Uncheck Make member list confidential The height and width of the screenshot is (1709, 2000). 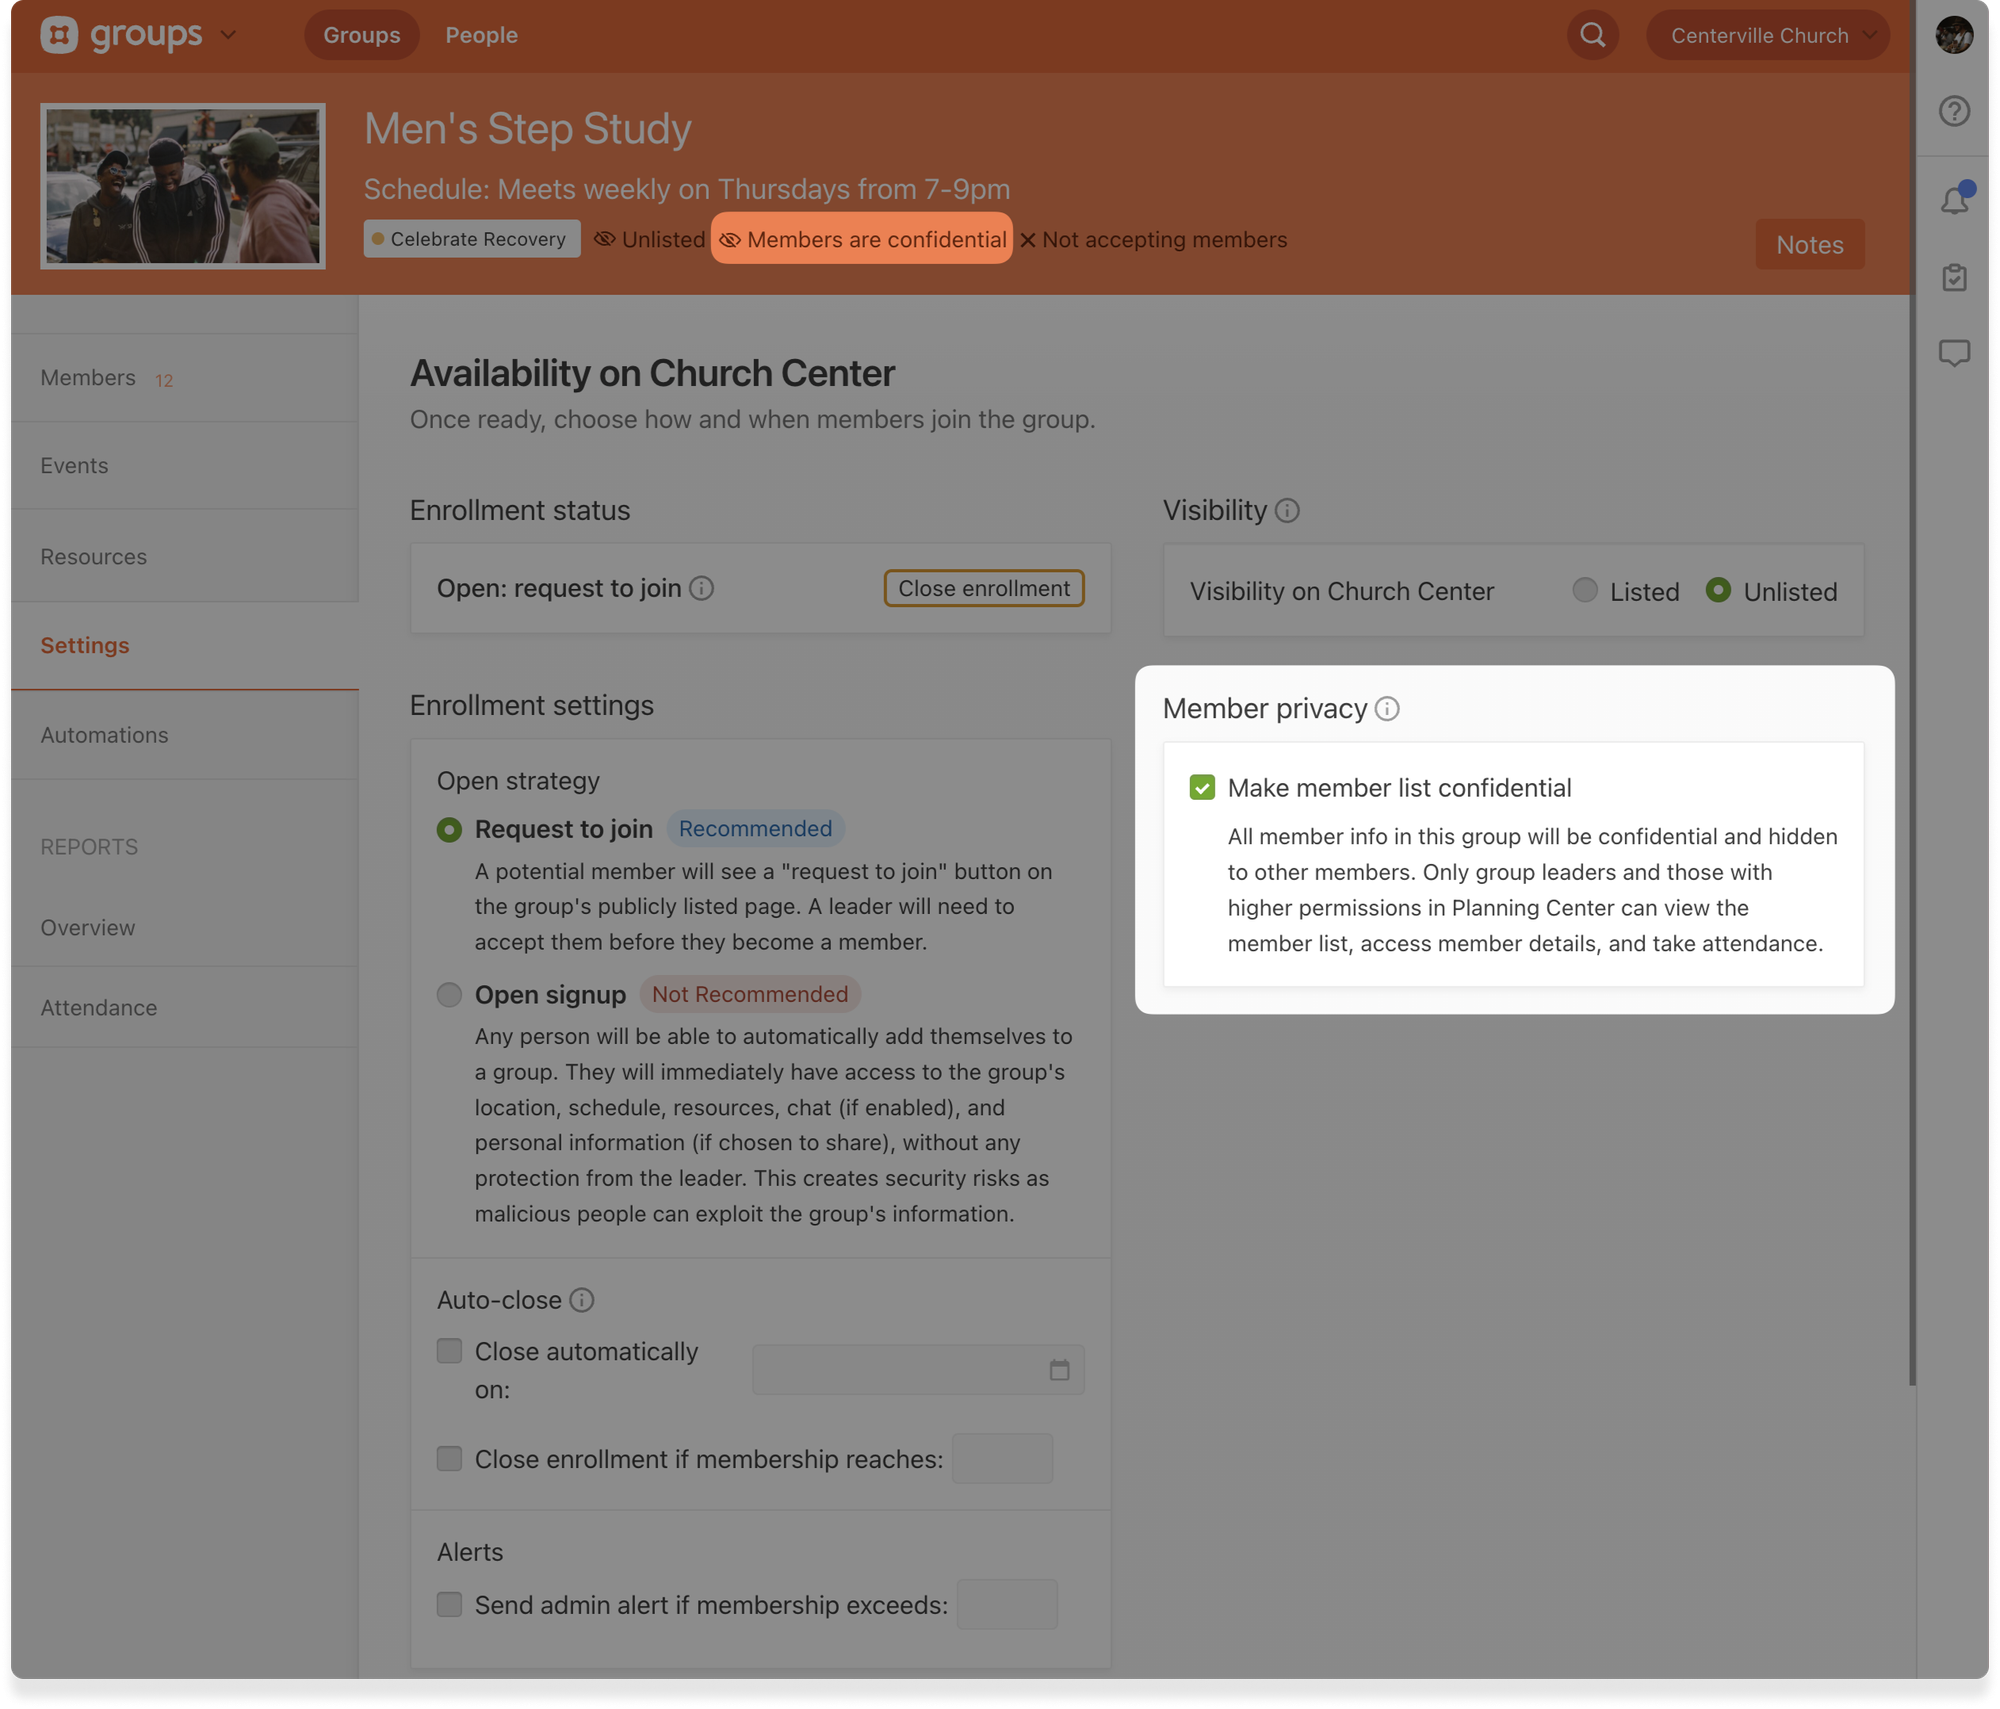(x=1202, y=788)
